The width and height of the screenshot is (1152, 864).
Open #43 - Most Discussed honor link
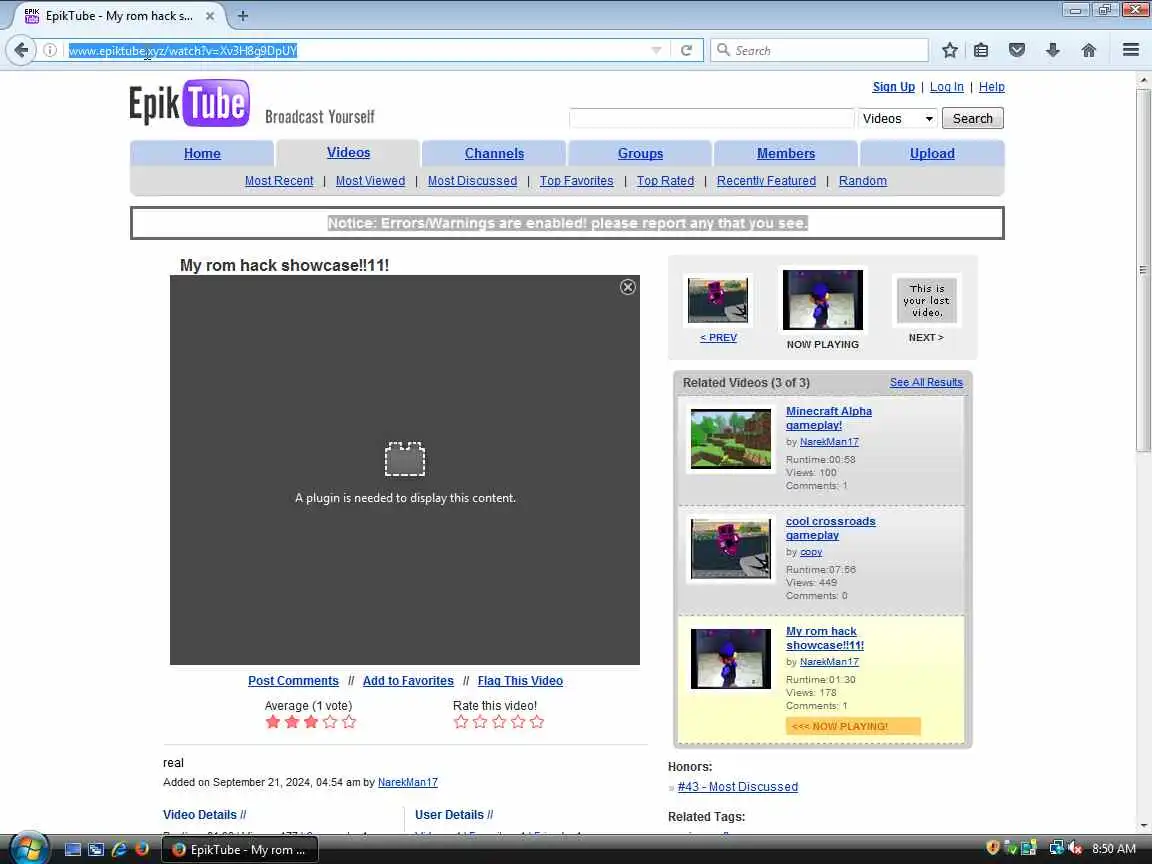point(738,787)
